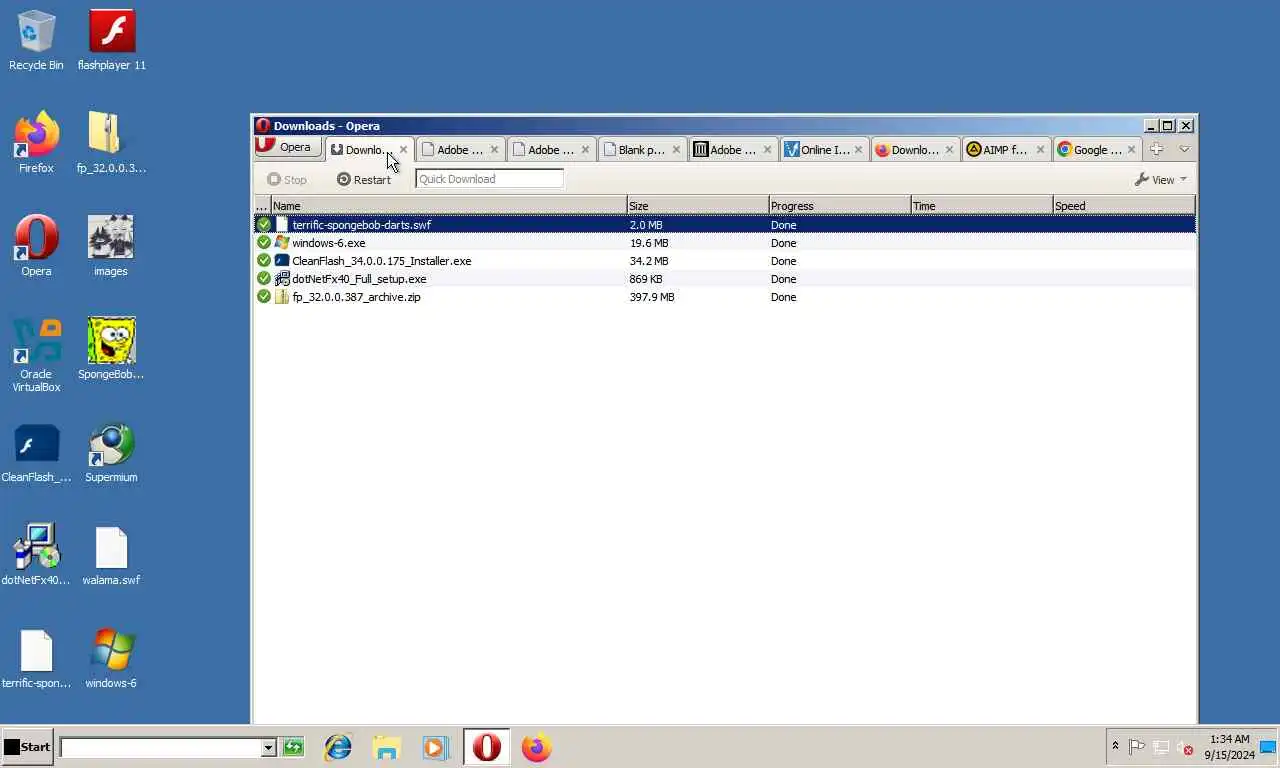Select CleanFlash_34.0.0.175_Installer.exe download
This screenshot has width=1280, height=768.
click(725, 261)
